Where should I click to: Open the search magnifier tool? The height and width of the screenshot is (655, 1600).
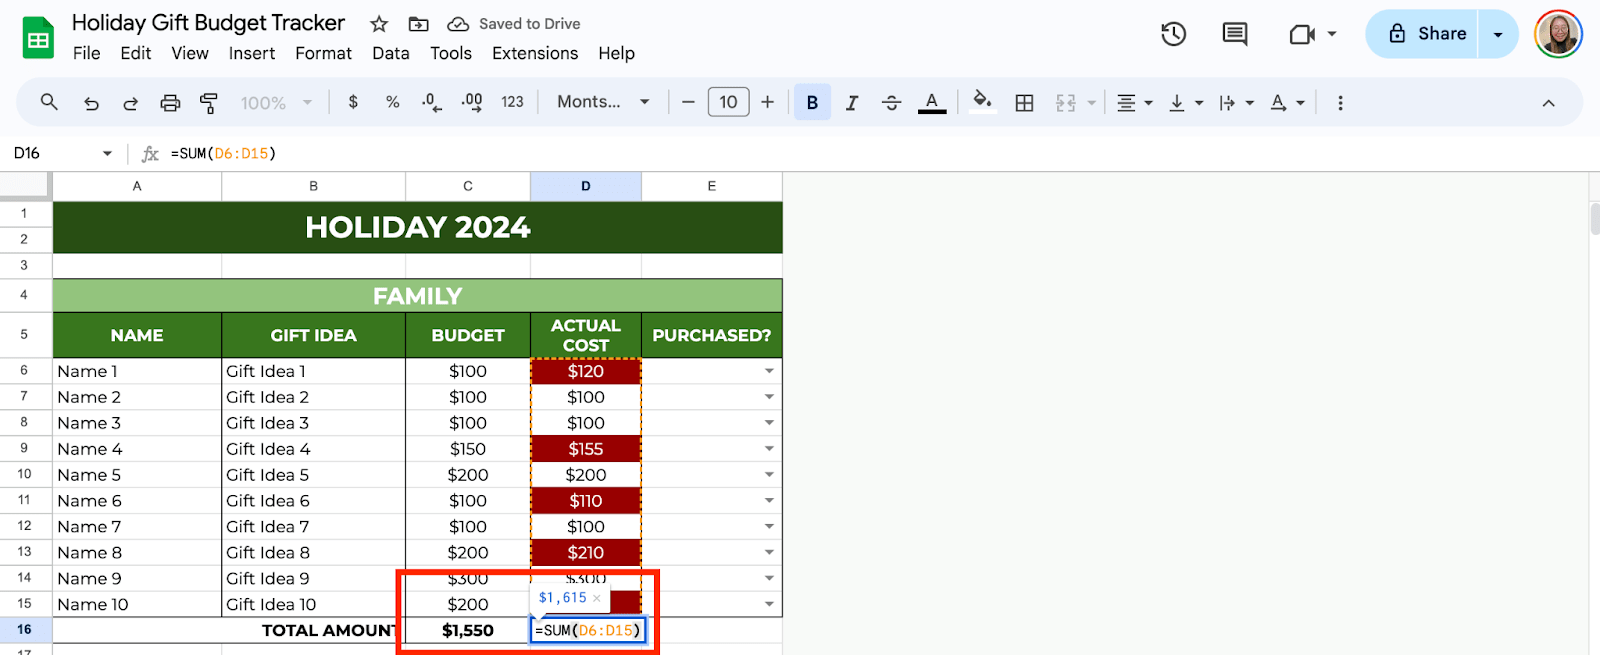49,102
